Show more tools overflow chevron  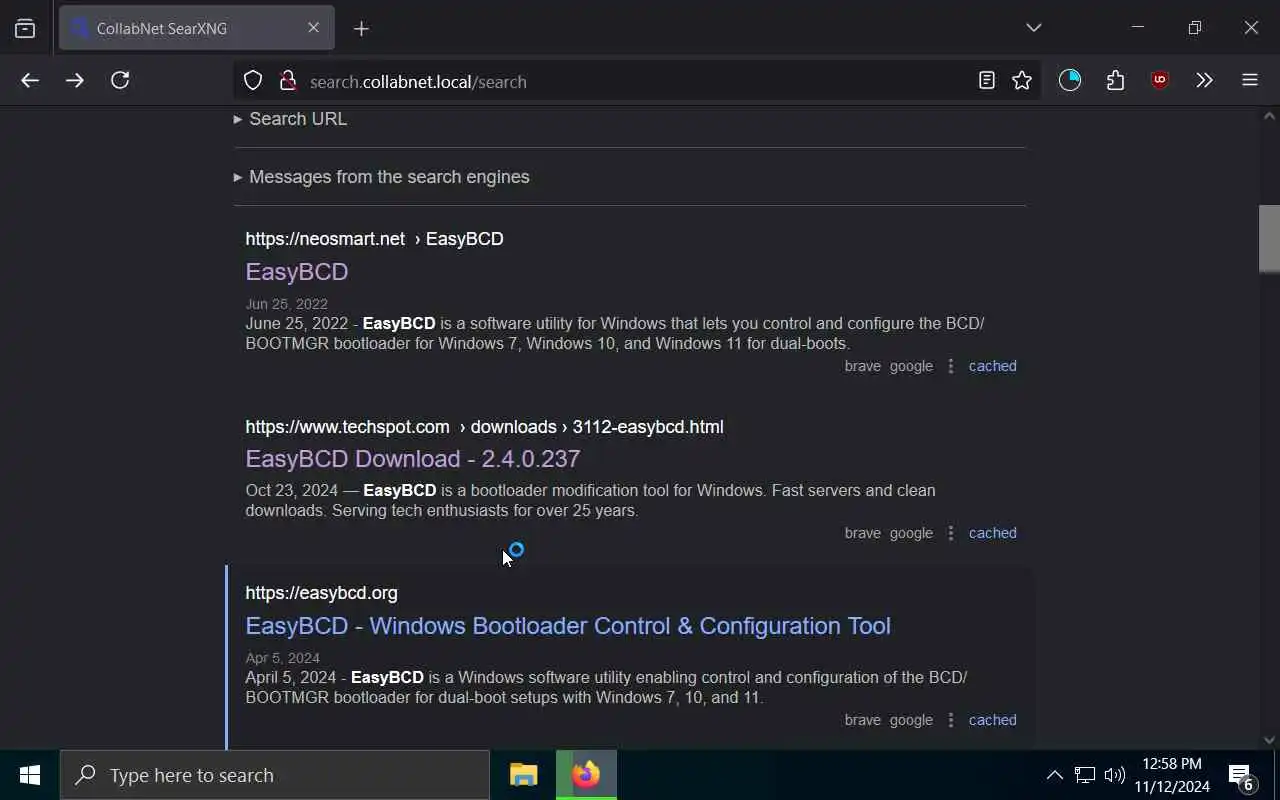point(1204,81)
